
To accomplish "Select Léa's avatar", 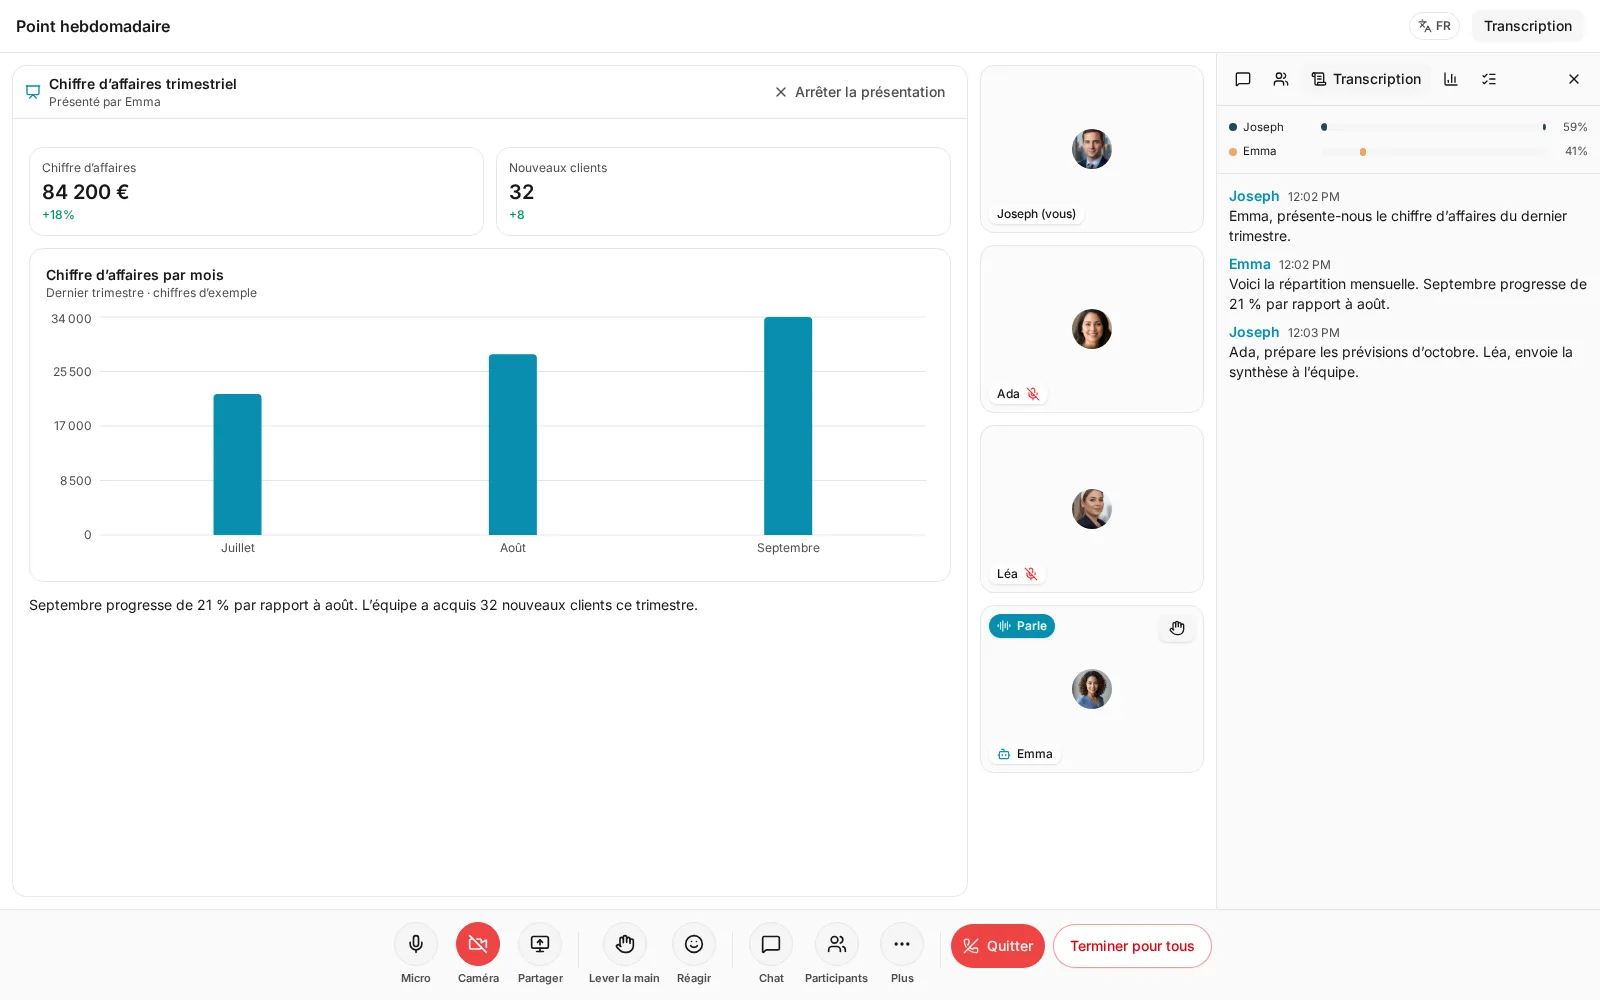I will click(x=1092, y=509).
